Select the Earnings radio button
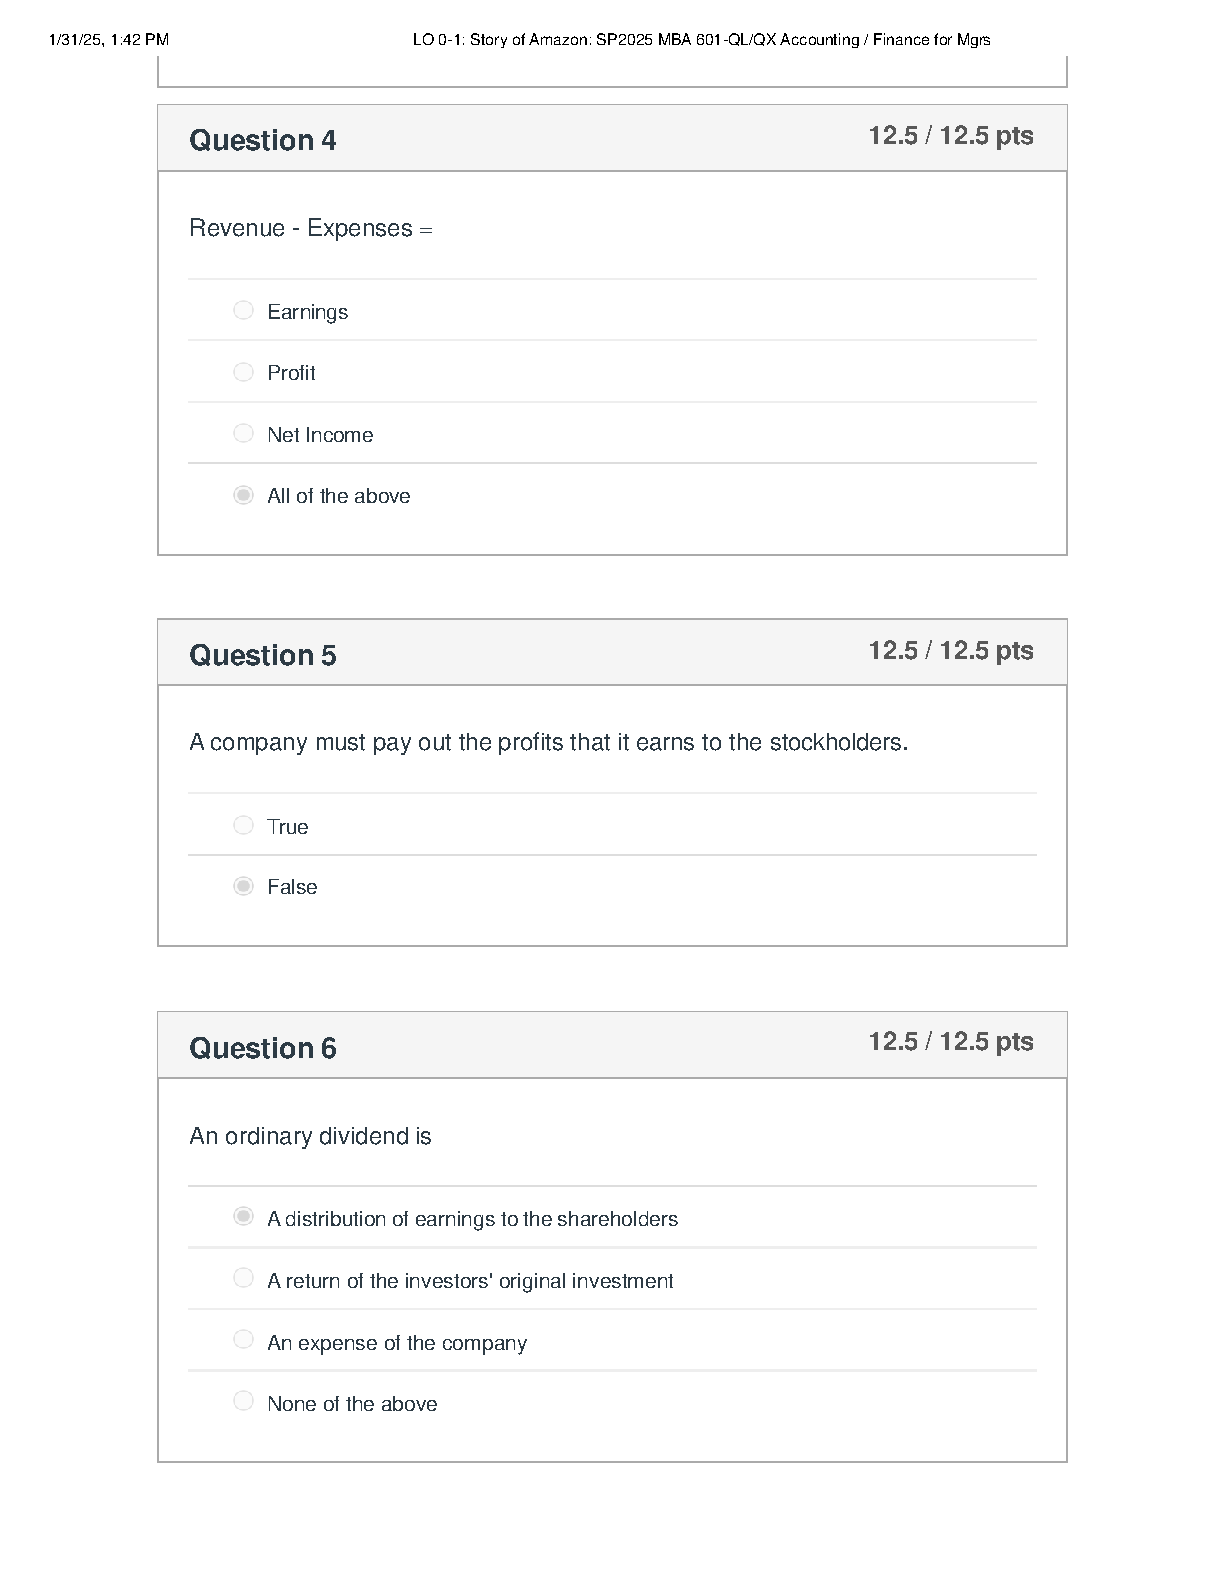1224x1584 pixels. pyautogui.click(x=243, y=310)
